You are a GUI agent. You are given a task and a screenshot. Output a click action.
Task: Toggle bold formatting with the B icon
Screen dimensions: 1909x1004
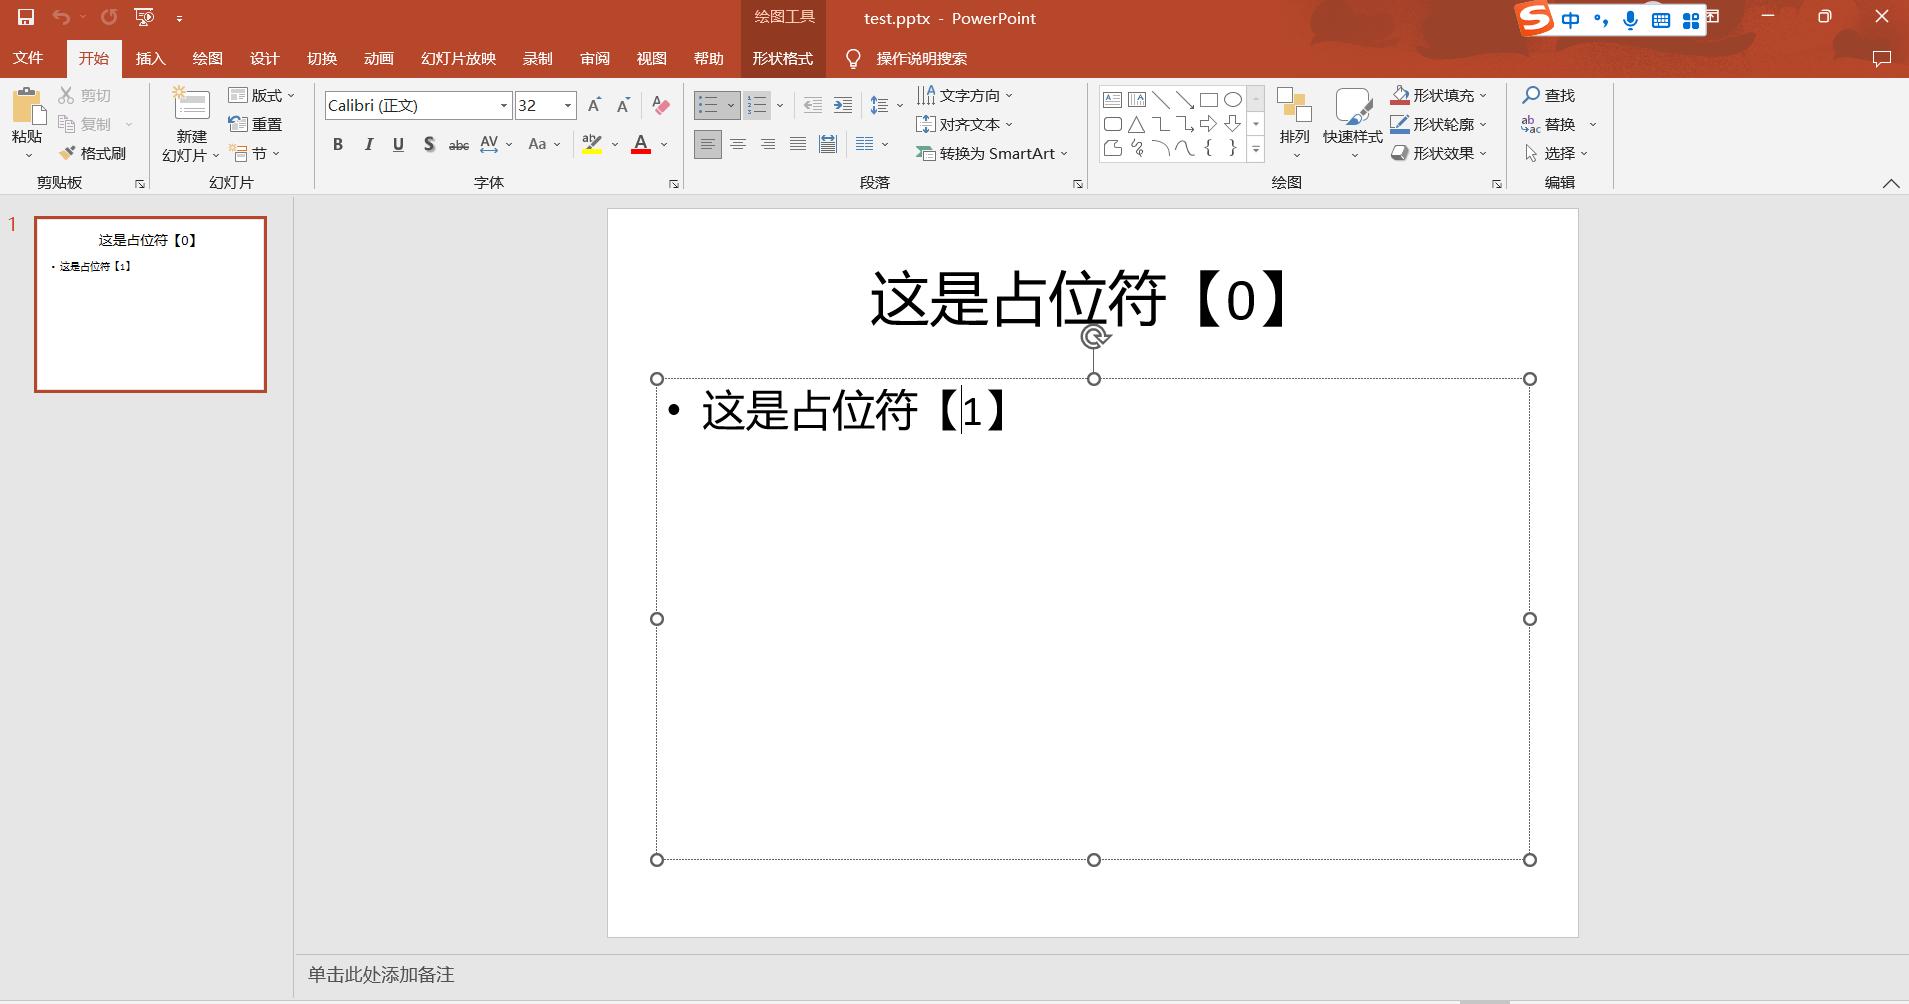tap(337, 144)
